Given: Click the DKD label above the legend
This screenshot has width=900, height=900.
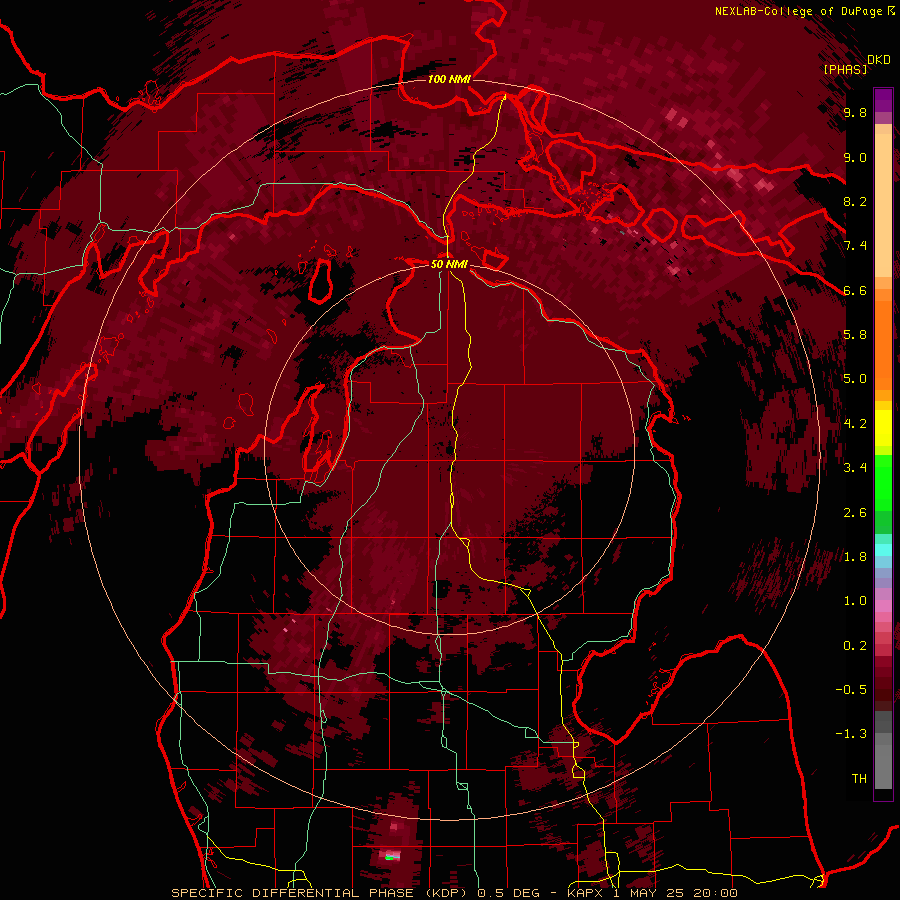Looking at the screenshot, I should click(879, 60).
